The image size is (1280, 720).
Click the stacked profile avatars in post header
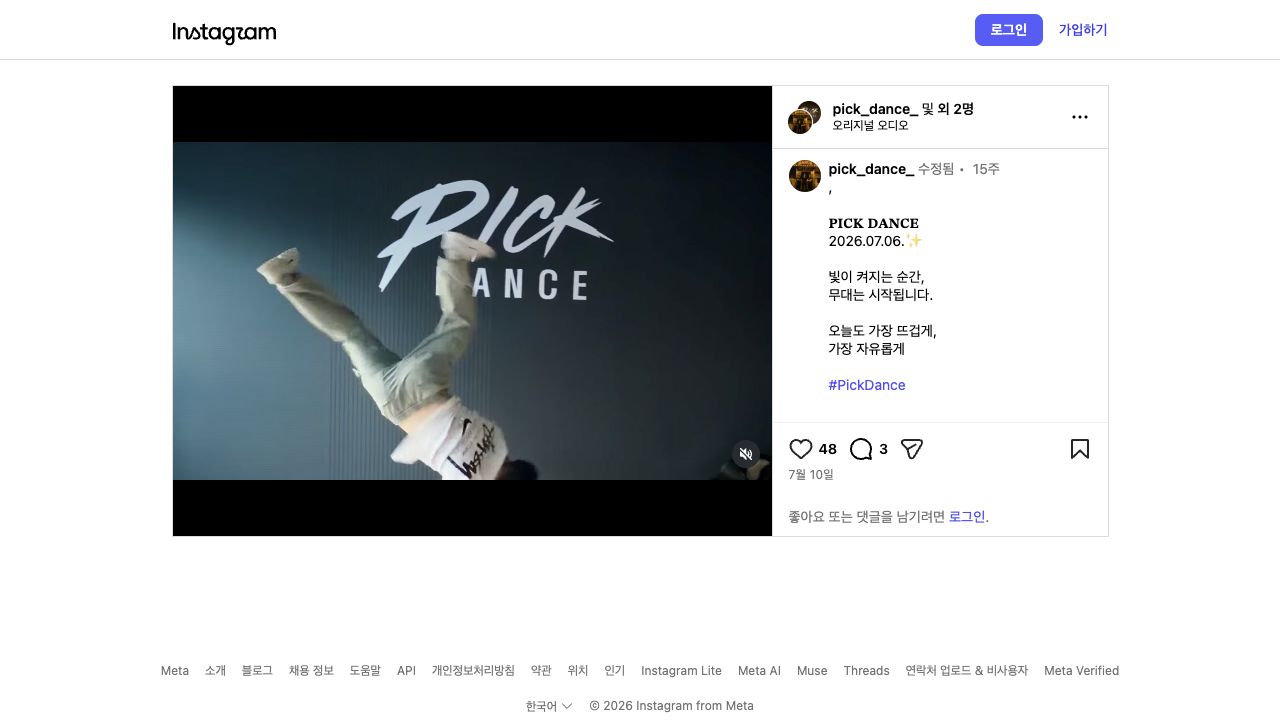click(x=805, y=117)
